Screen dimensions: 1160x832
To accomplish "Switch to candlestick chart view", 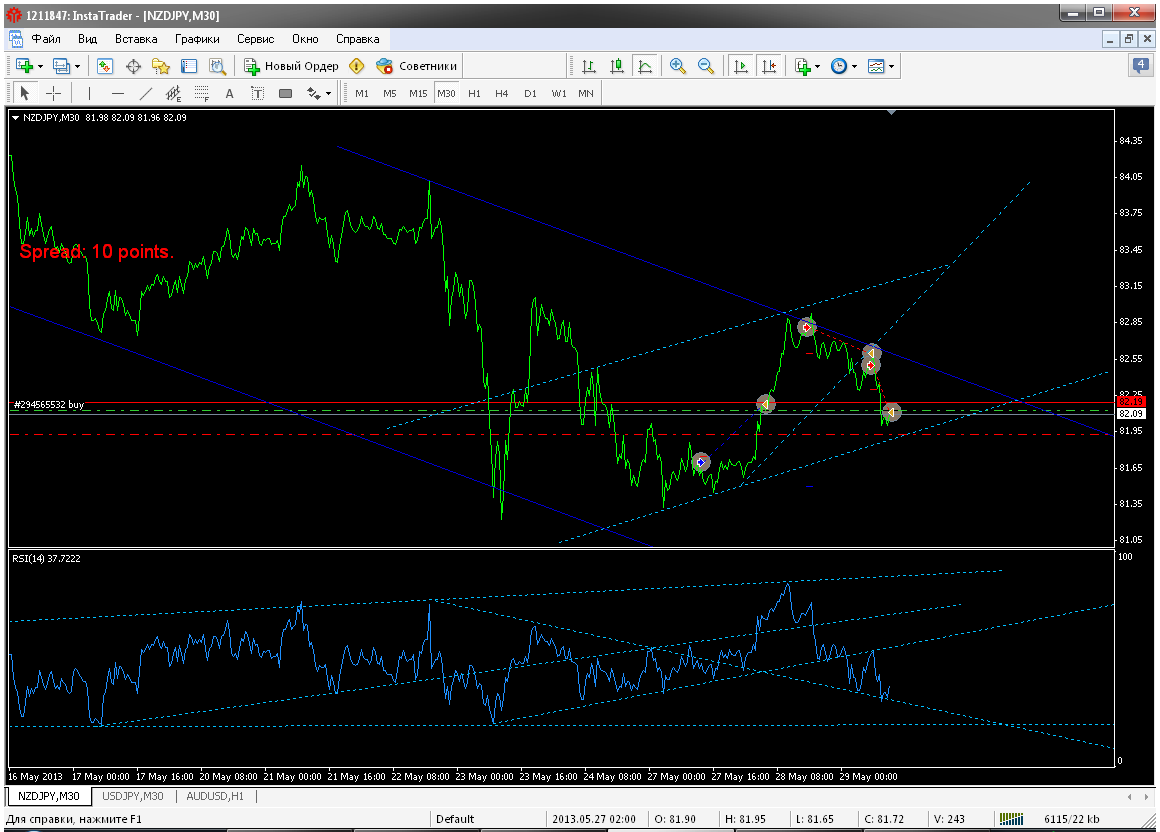I will [x=617, y=67].
